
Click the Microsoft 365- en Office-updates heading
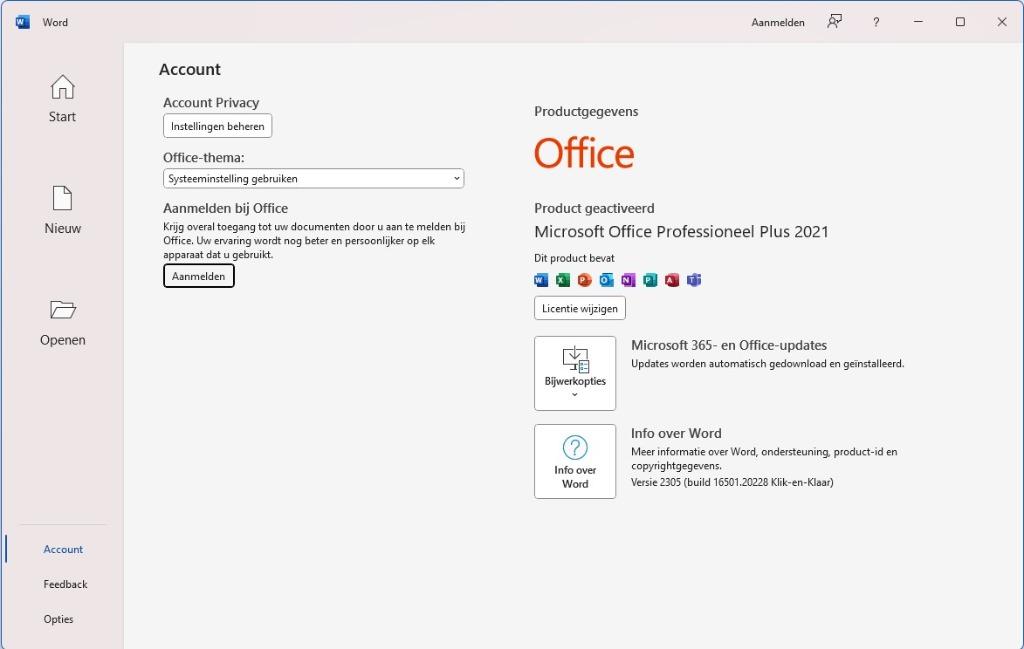point(729,345)
